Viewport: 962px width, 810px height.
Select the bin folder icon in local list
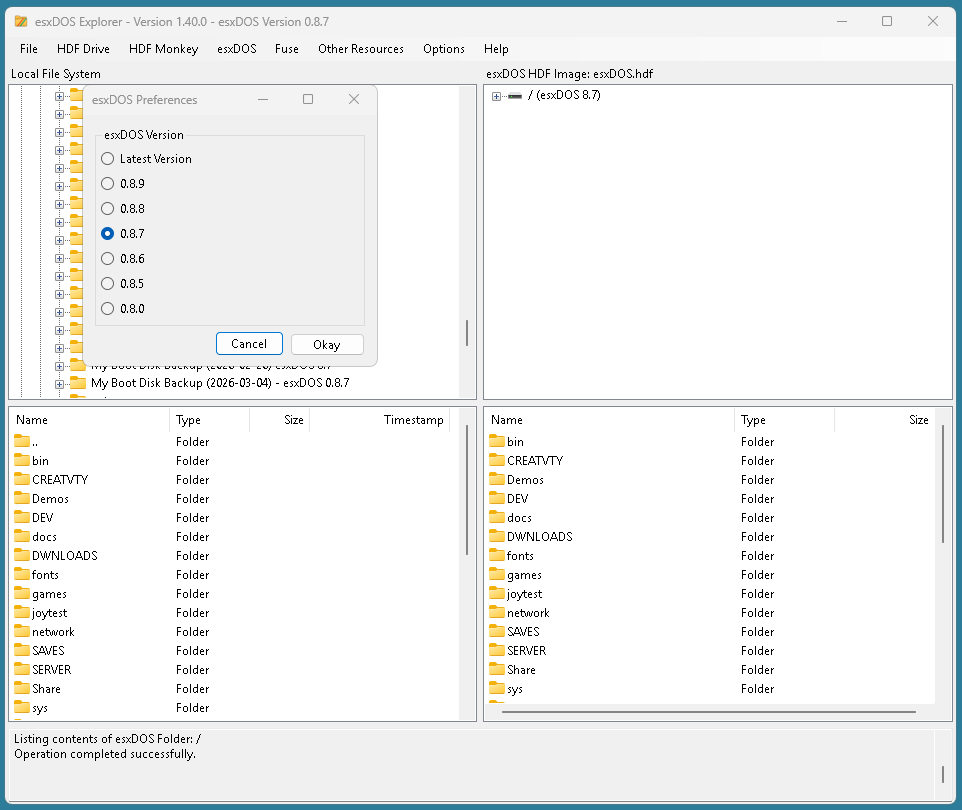22,460
